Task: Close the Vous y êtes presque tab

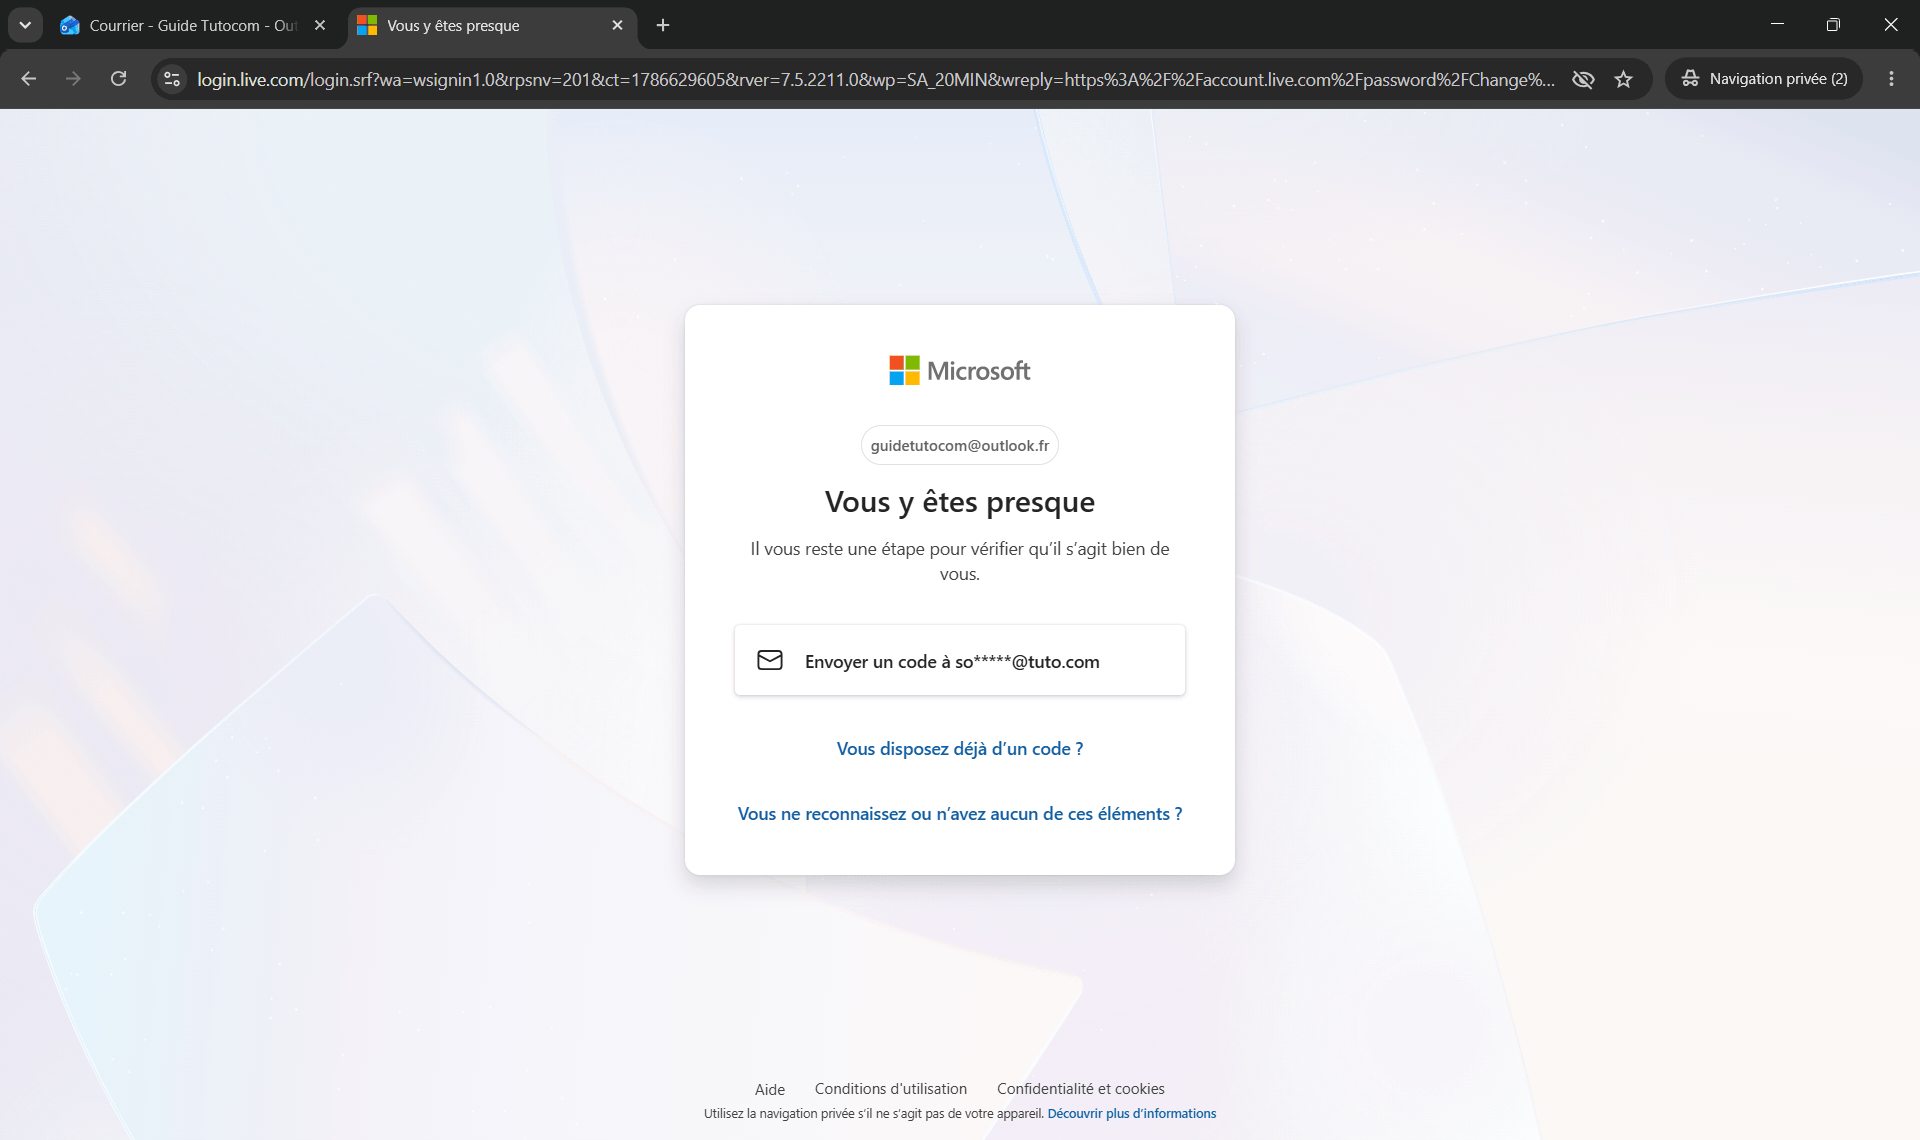Action: pos(617,26)
